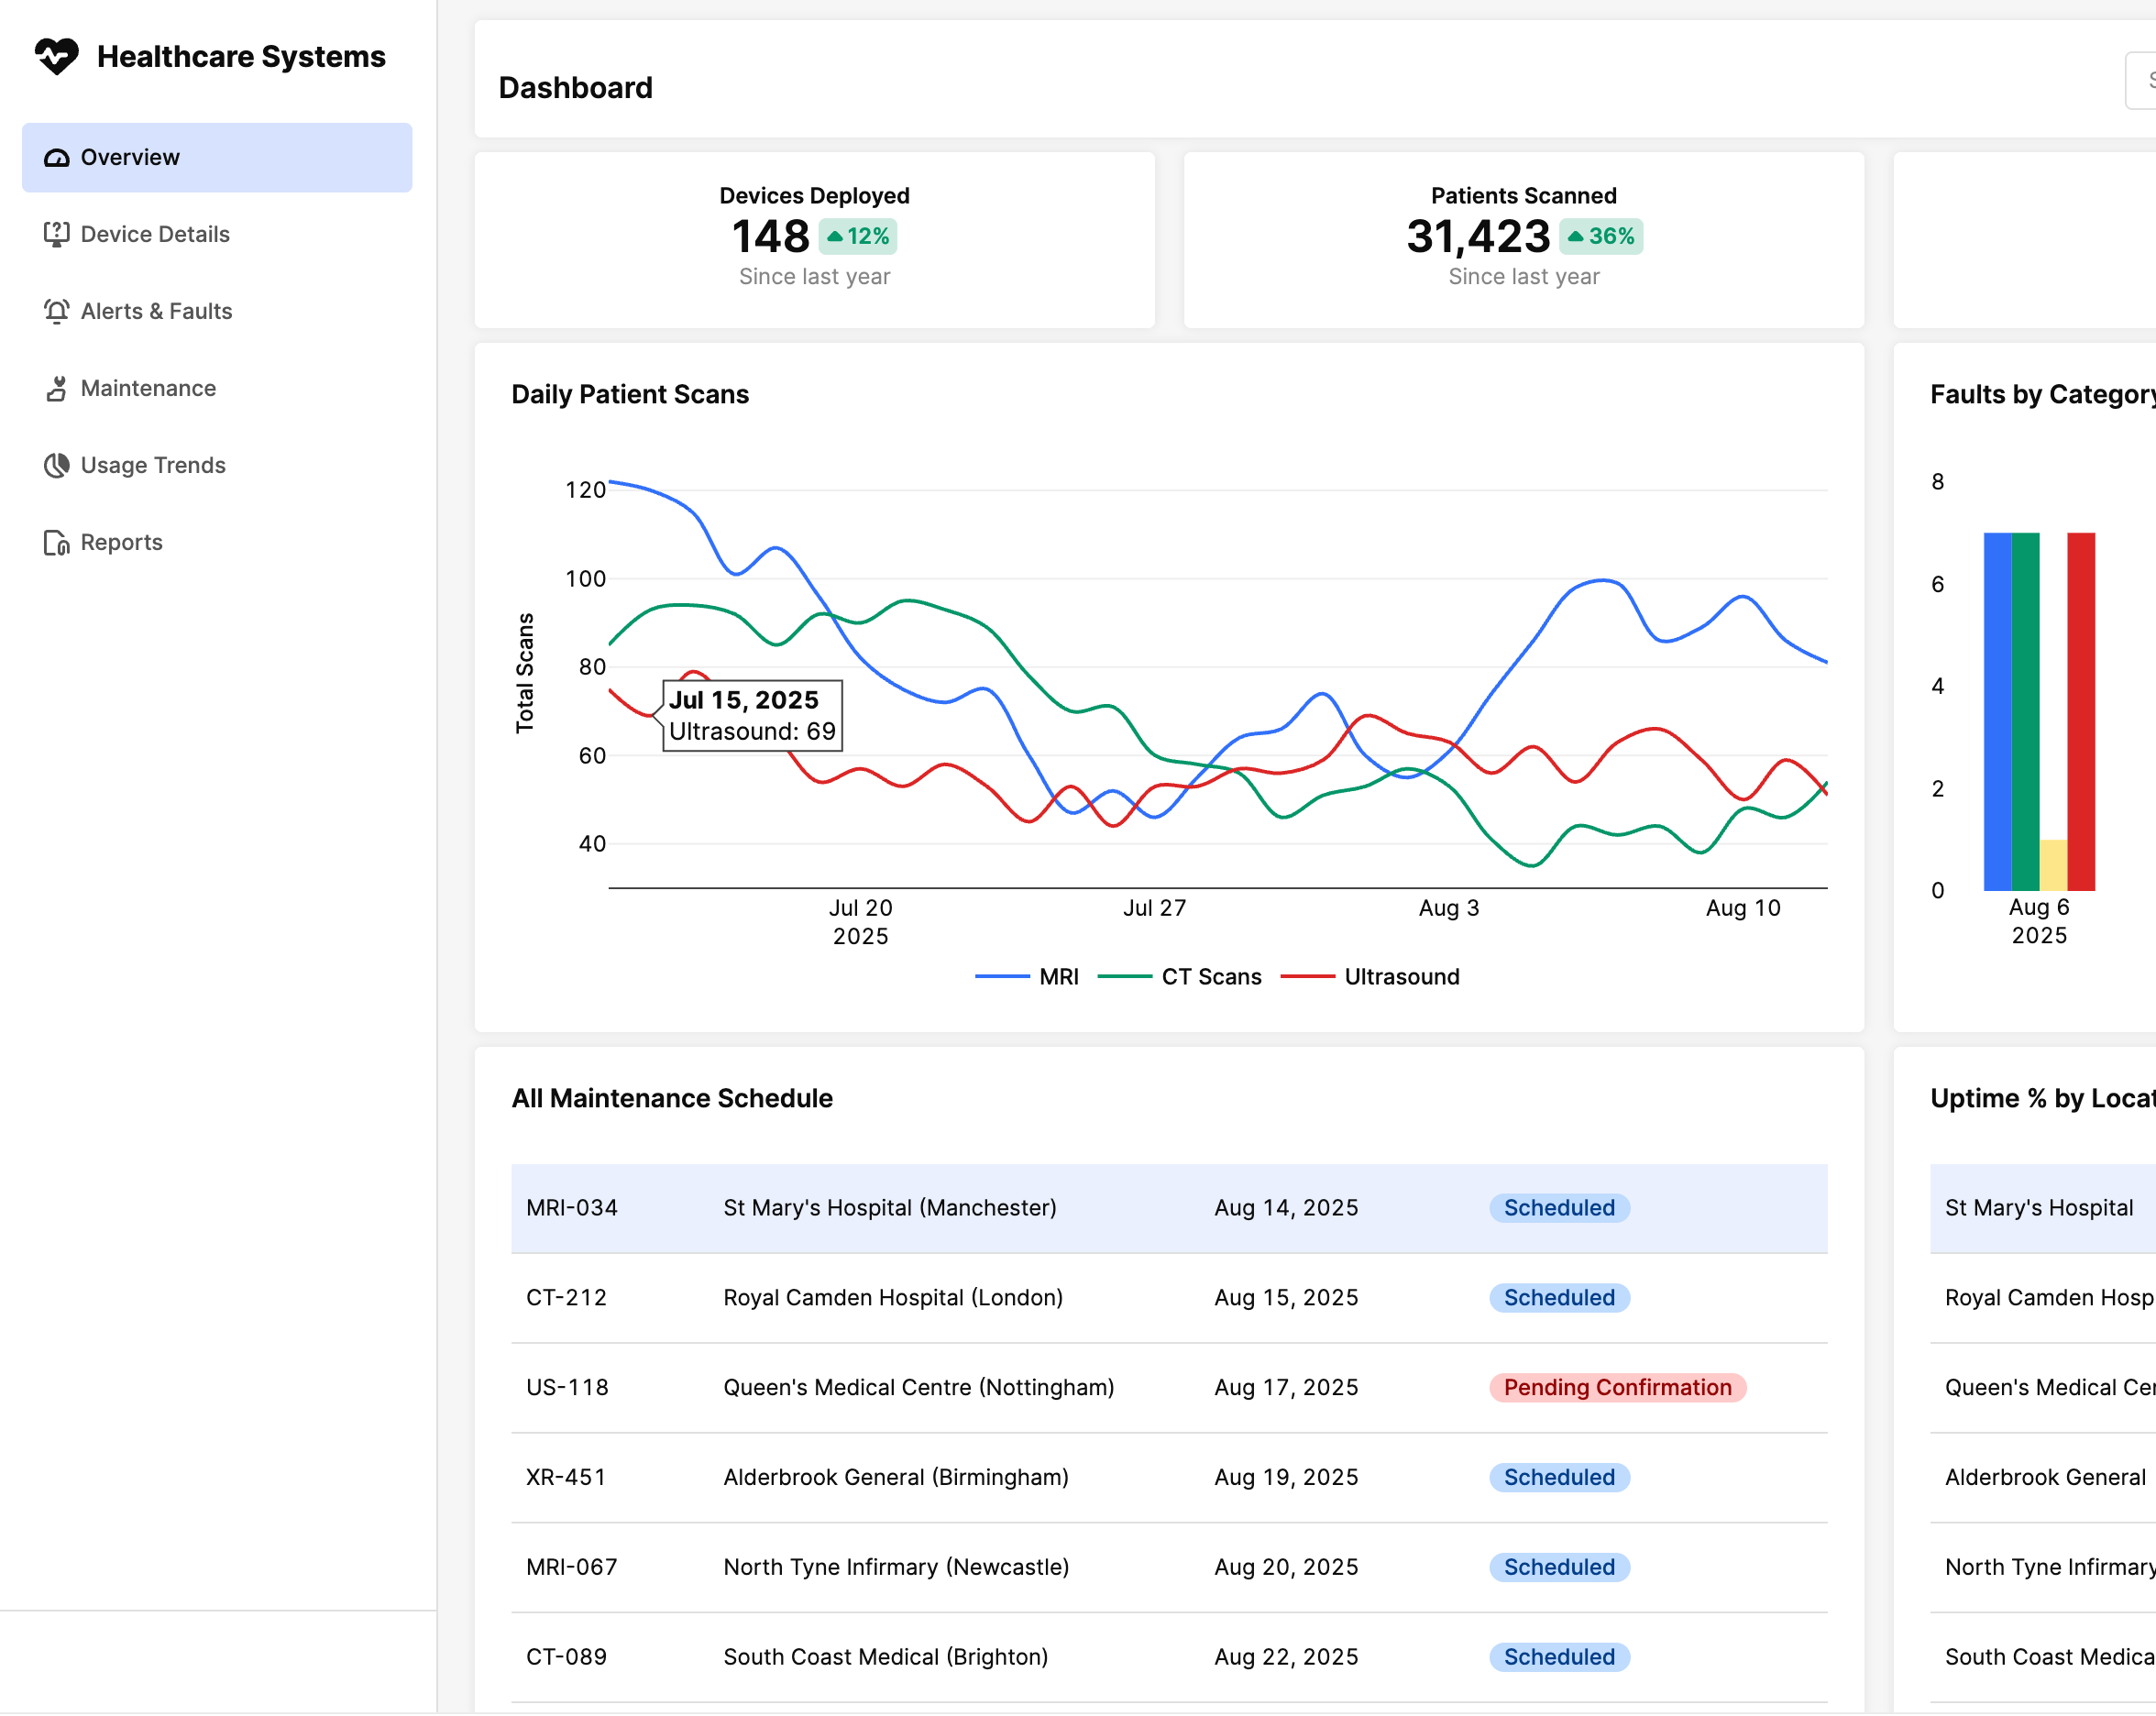Click the search field beside the Dashboard title
Screen dimensions: 2156x1716
pos(2141,81)
